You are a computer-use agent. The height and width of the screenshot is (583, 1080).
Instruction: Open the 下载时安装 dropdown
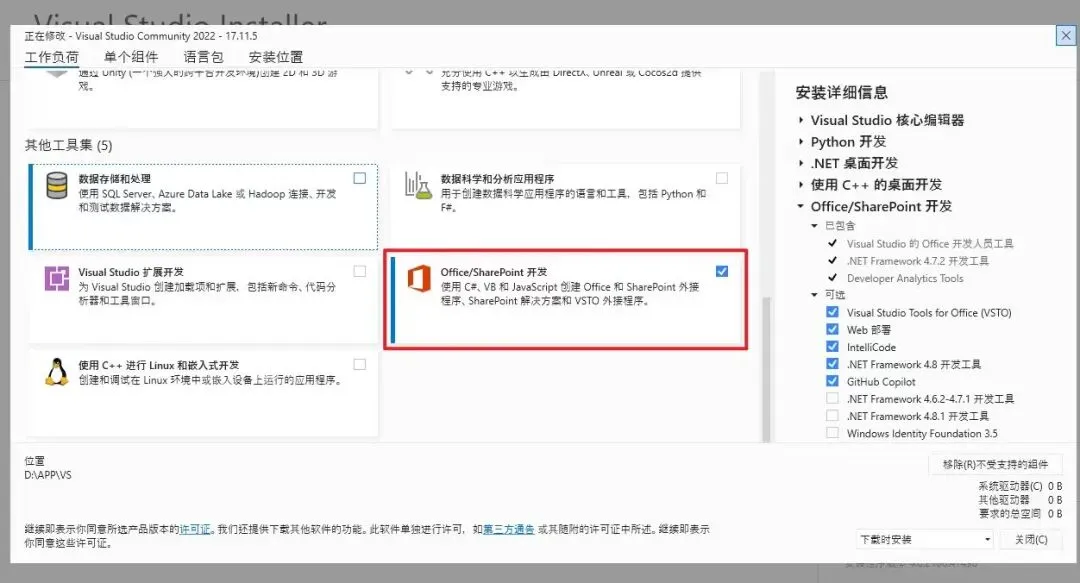pos(925,540)
